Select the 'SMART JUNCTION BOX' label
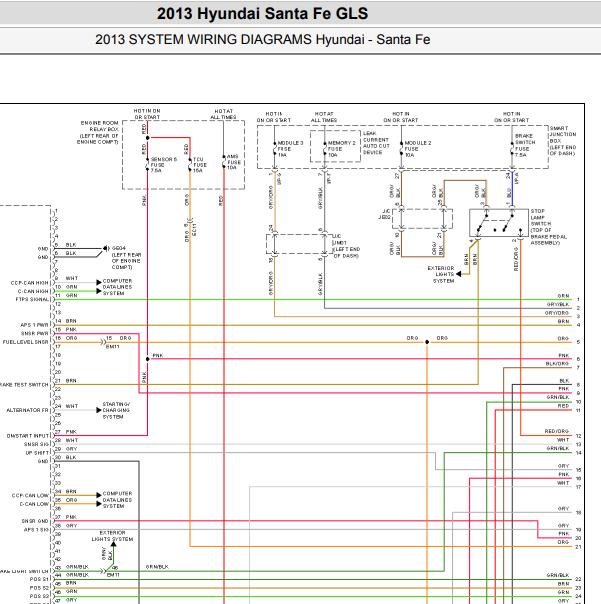Viewport: 601px width, 604px height. pos(562,134)
